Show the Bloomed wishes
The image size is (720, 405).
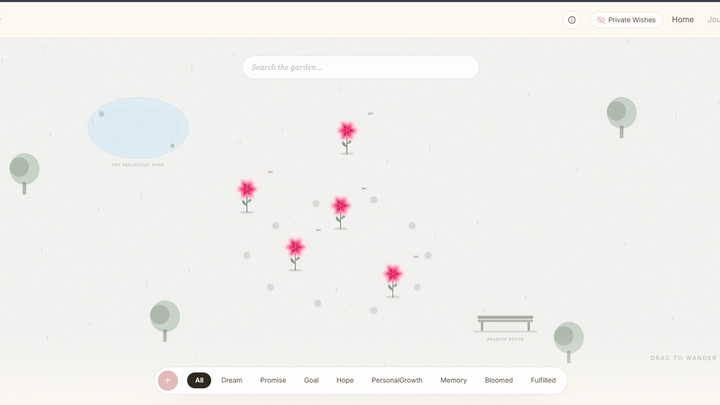499,380
